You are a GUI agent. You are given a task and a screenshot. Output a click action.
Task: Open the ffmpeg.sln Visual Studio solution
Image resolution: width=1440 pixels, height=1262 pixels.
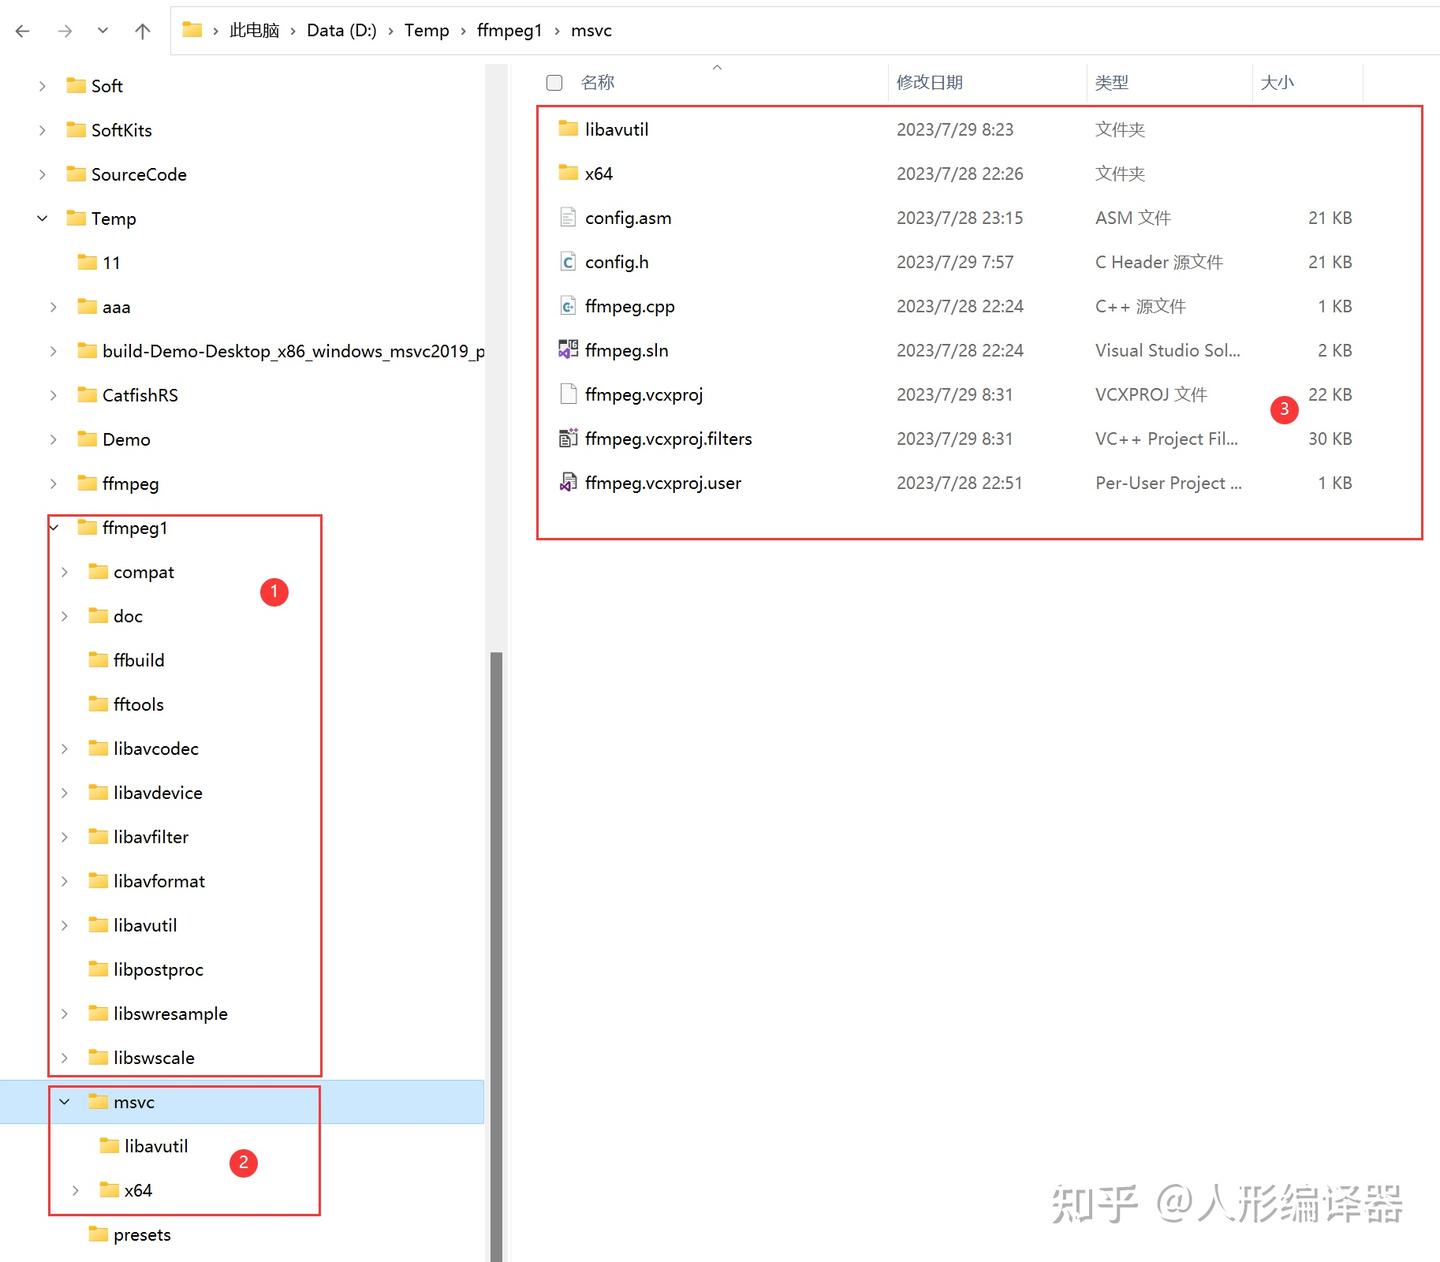tap(626, 350)
